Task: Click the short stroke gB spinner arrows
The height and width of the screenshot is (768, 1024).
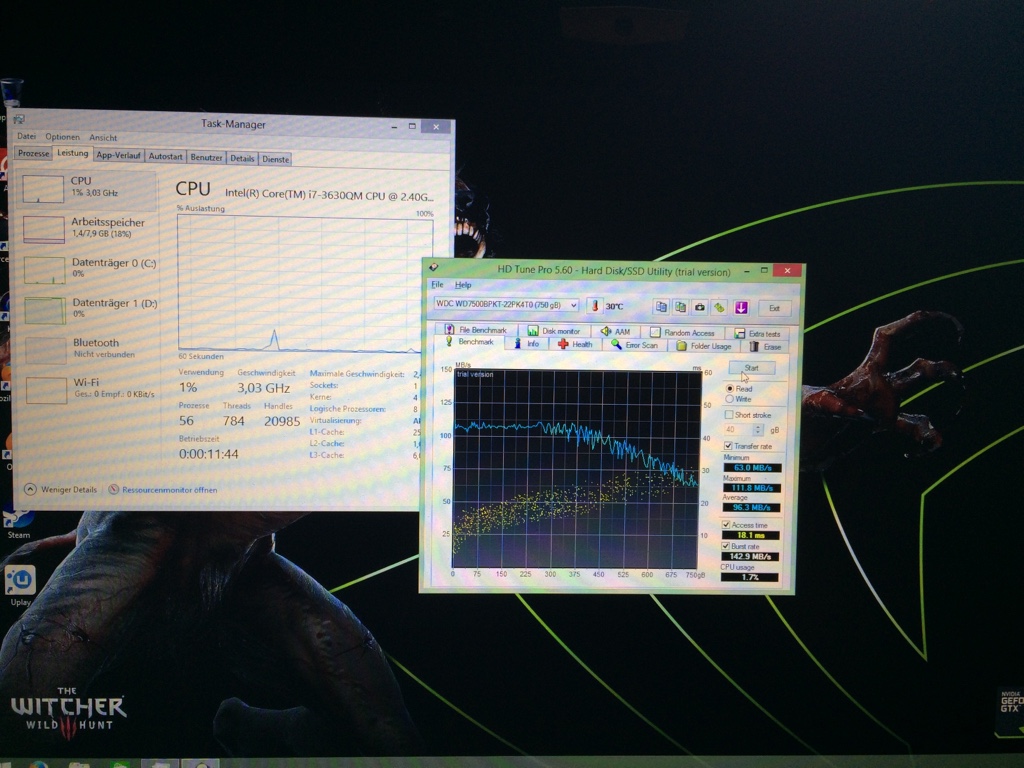Action: coord(758,430)
